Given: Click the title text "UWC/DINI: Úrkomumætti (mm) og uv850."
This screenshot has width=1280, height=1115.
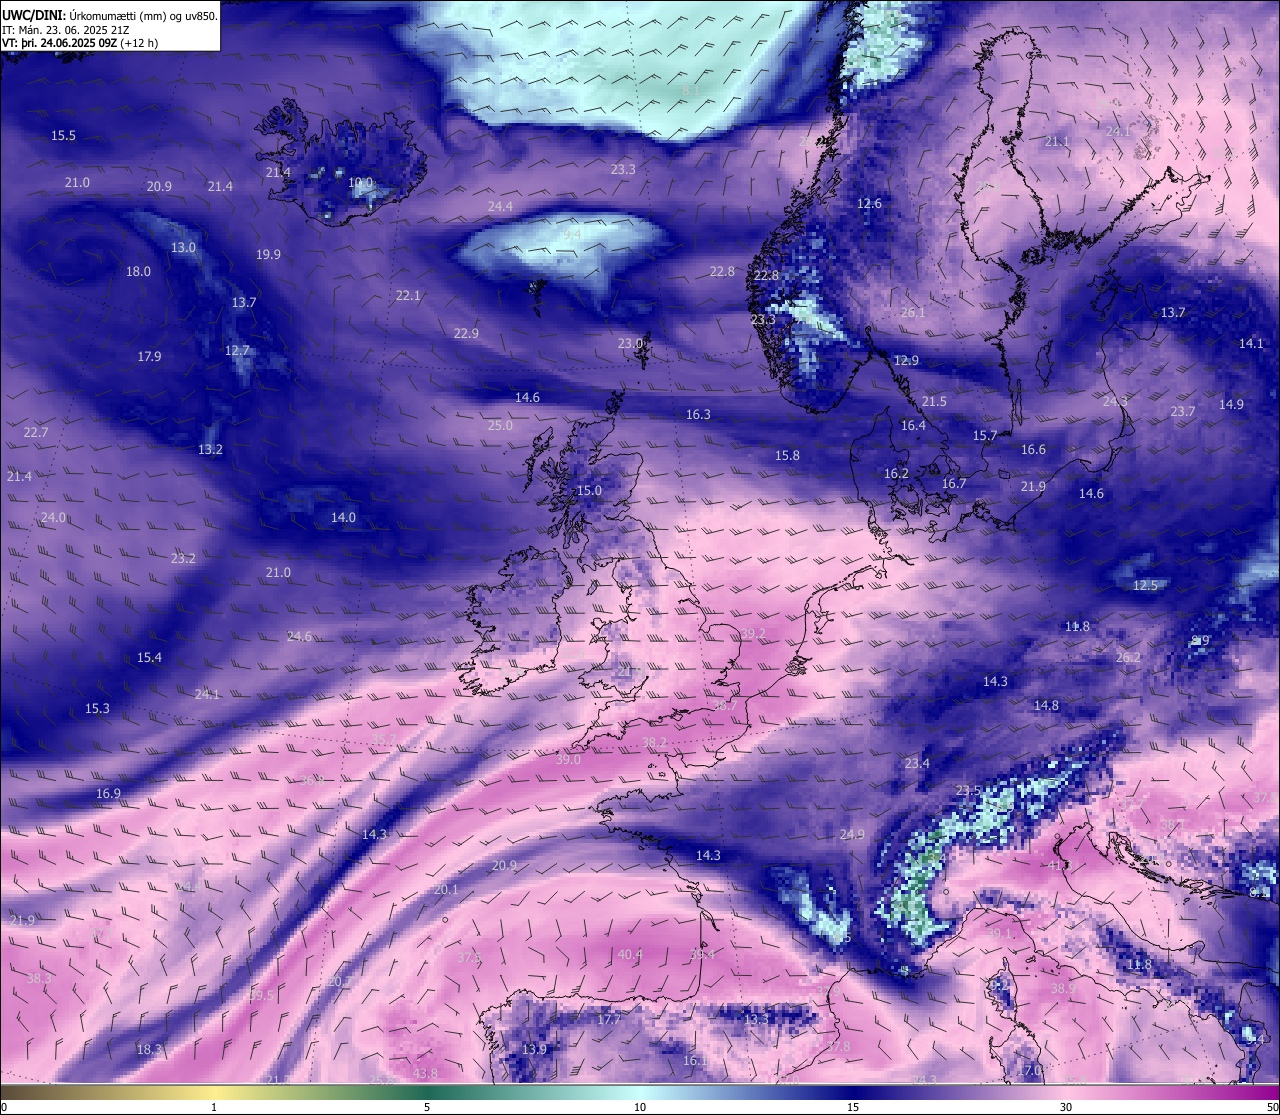Looking at the screenshot, I should coord(110,15).
